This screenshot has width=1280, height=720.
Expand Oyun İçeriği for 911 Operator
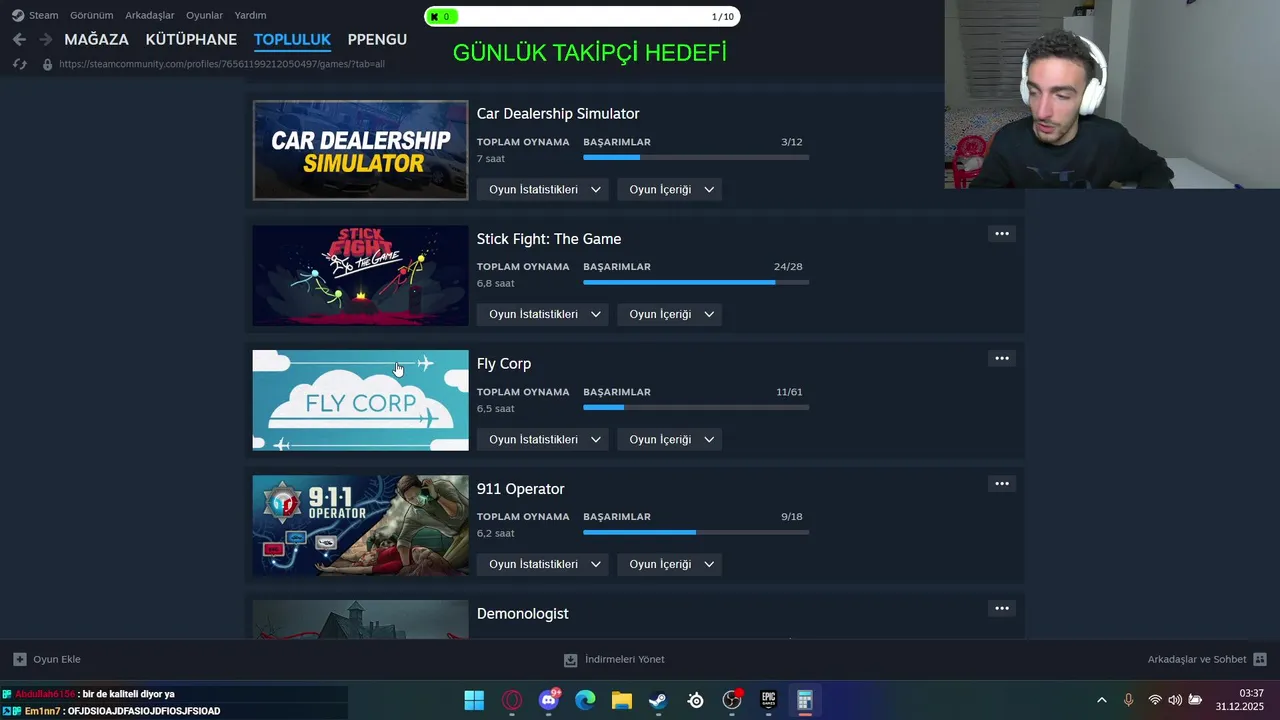pos(670,564)
